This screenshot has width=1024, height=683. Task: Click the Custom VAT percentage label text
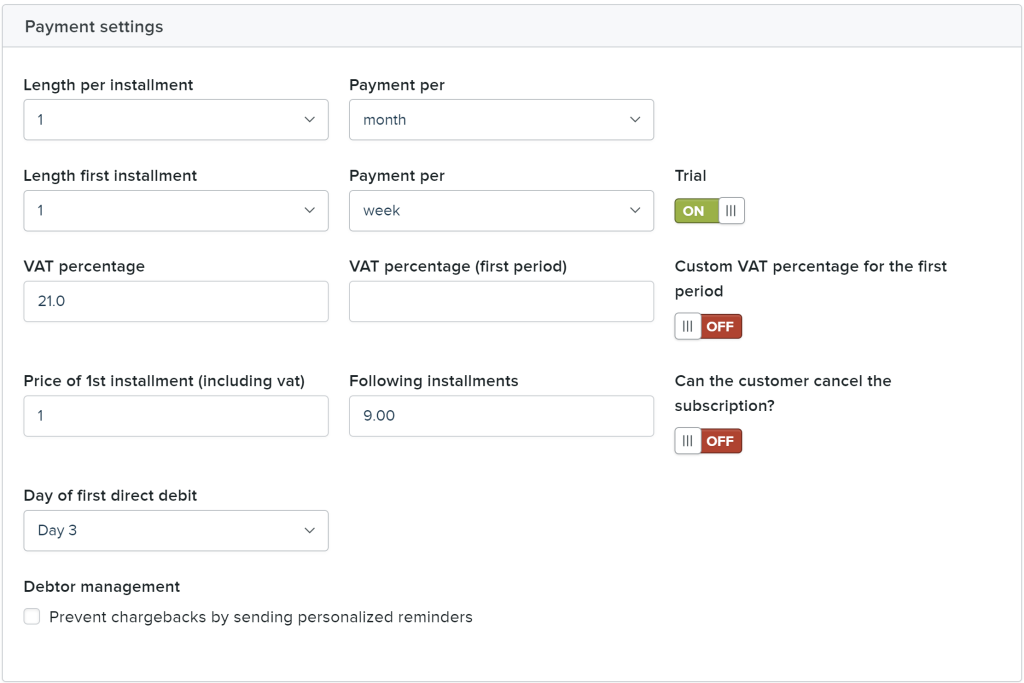pos(810,279)
